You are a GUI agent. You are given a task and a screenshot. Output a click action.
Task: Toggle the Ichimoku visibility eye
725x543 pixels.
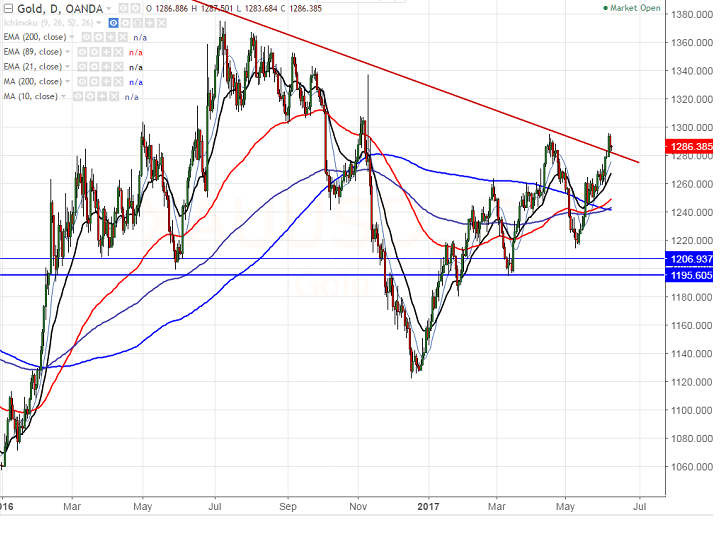tap(113, 23)
